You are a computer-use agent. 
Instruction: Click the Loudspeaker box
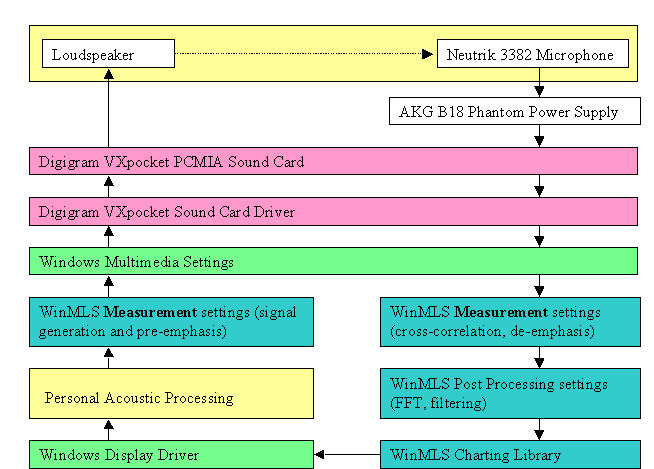pos(108,53)
